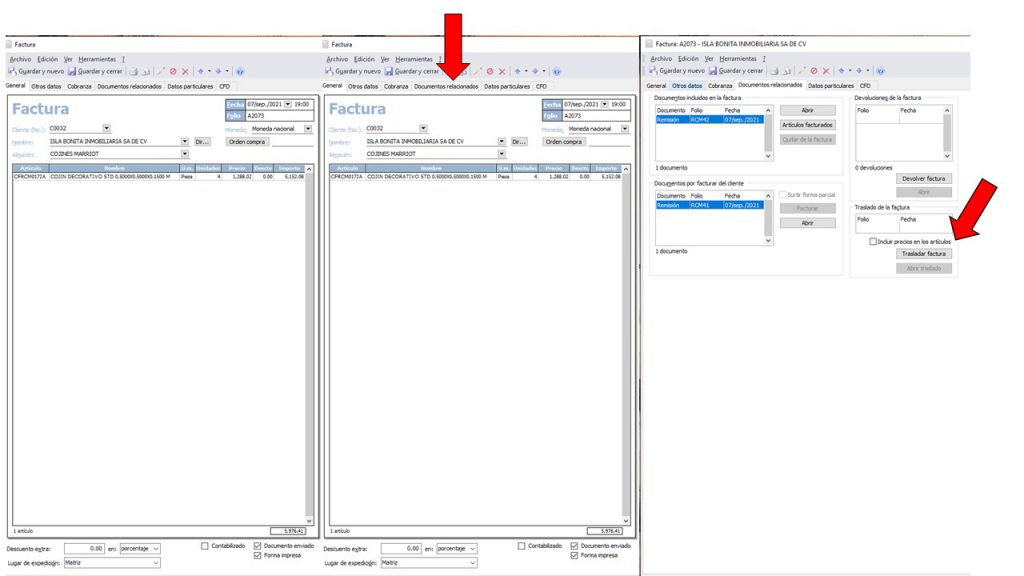1024x576 pixels.
Task: Expand 'Lugar de expedición' Matriz dropdown in middle window
Action: pyautogui.click(x=473, y=563)
